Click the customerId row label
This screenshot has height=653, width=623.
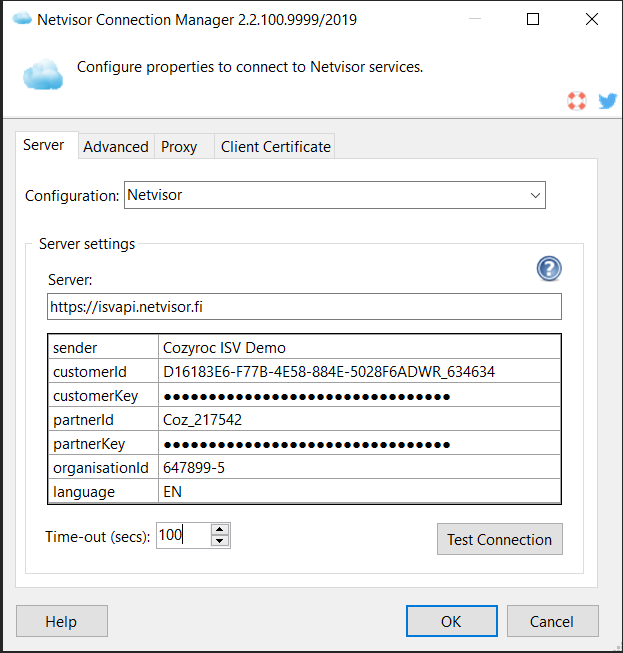(103, 371)
